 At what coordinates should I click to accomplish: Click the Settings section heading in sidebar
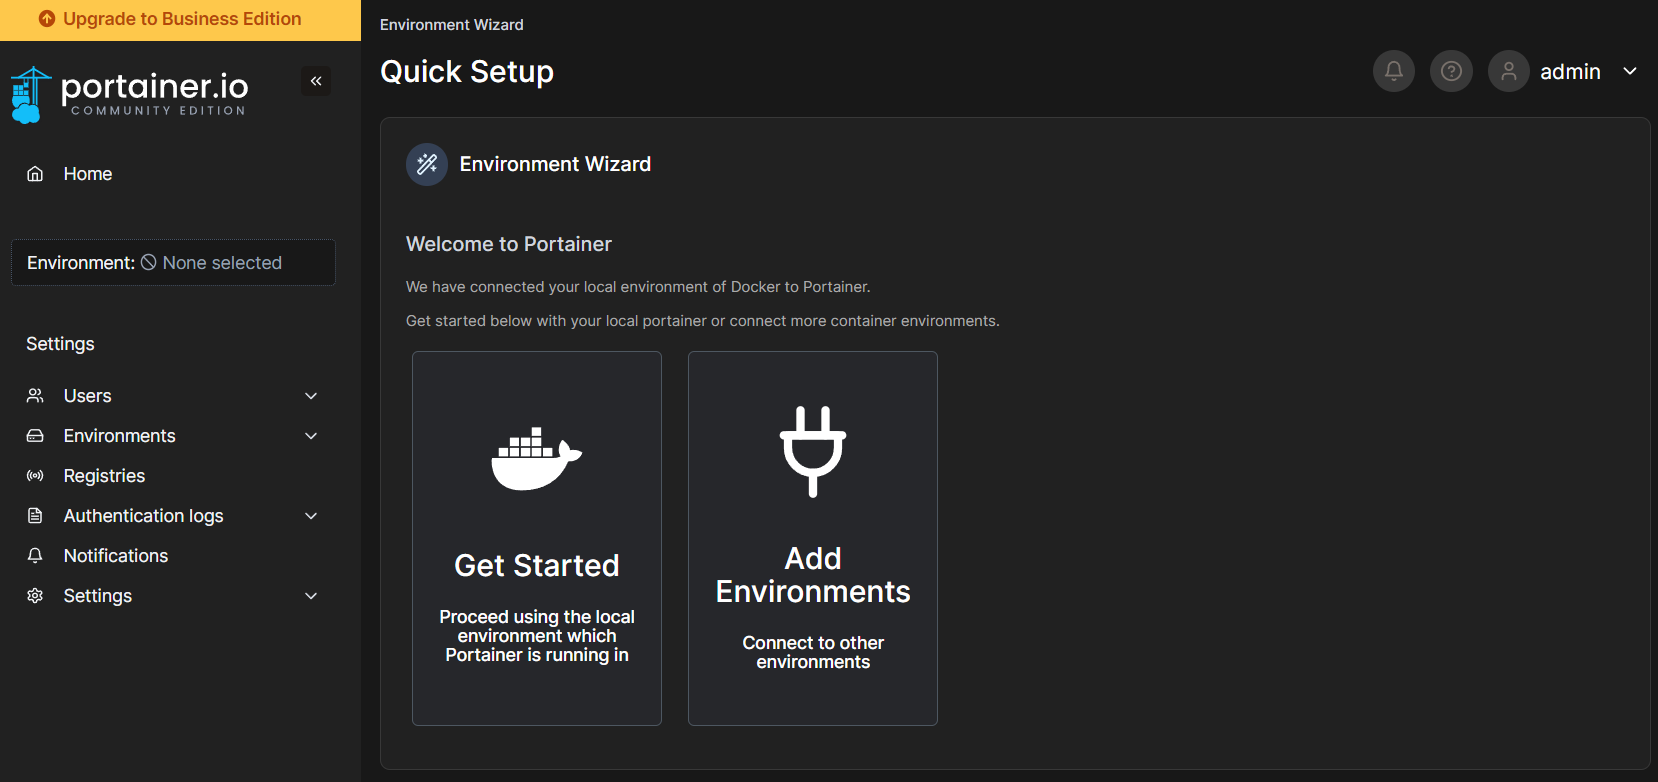(60, 344)
